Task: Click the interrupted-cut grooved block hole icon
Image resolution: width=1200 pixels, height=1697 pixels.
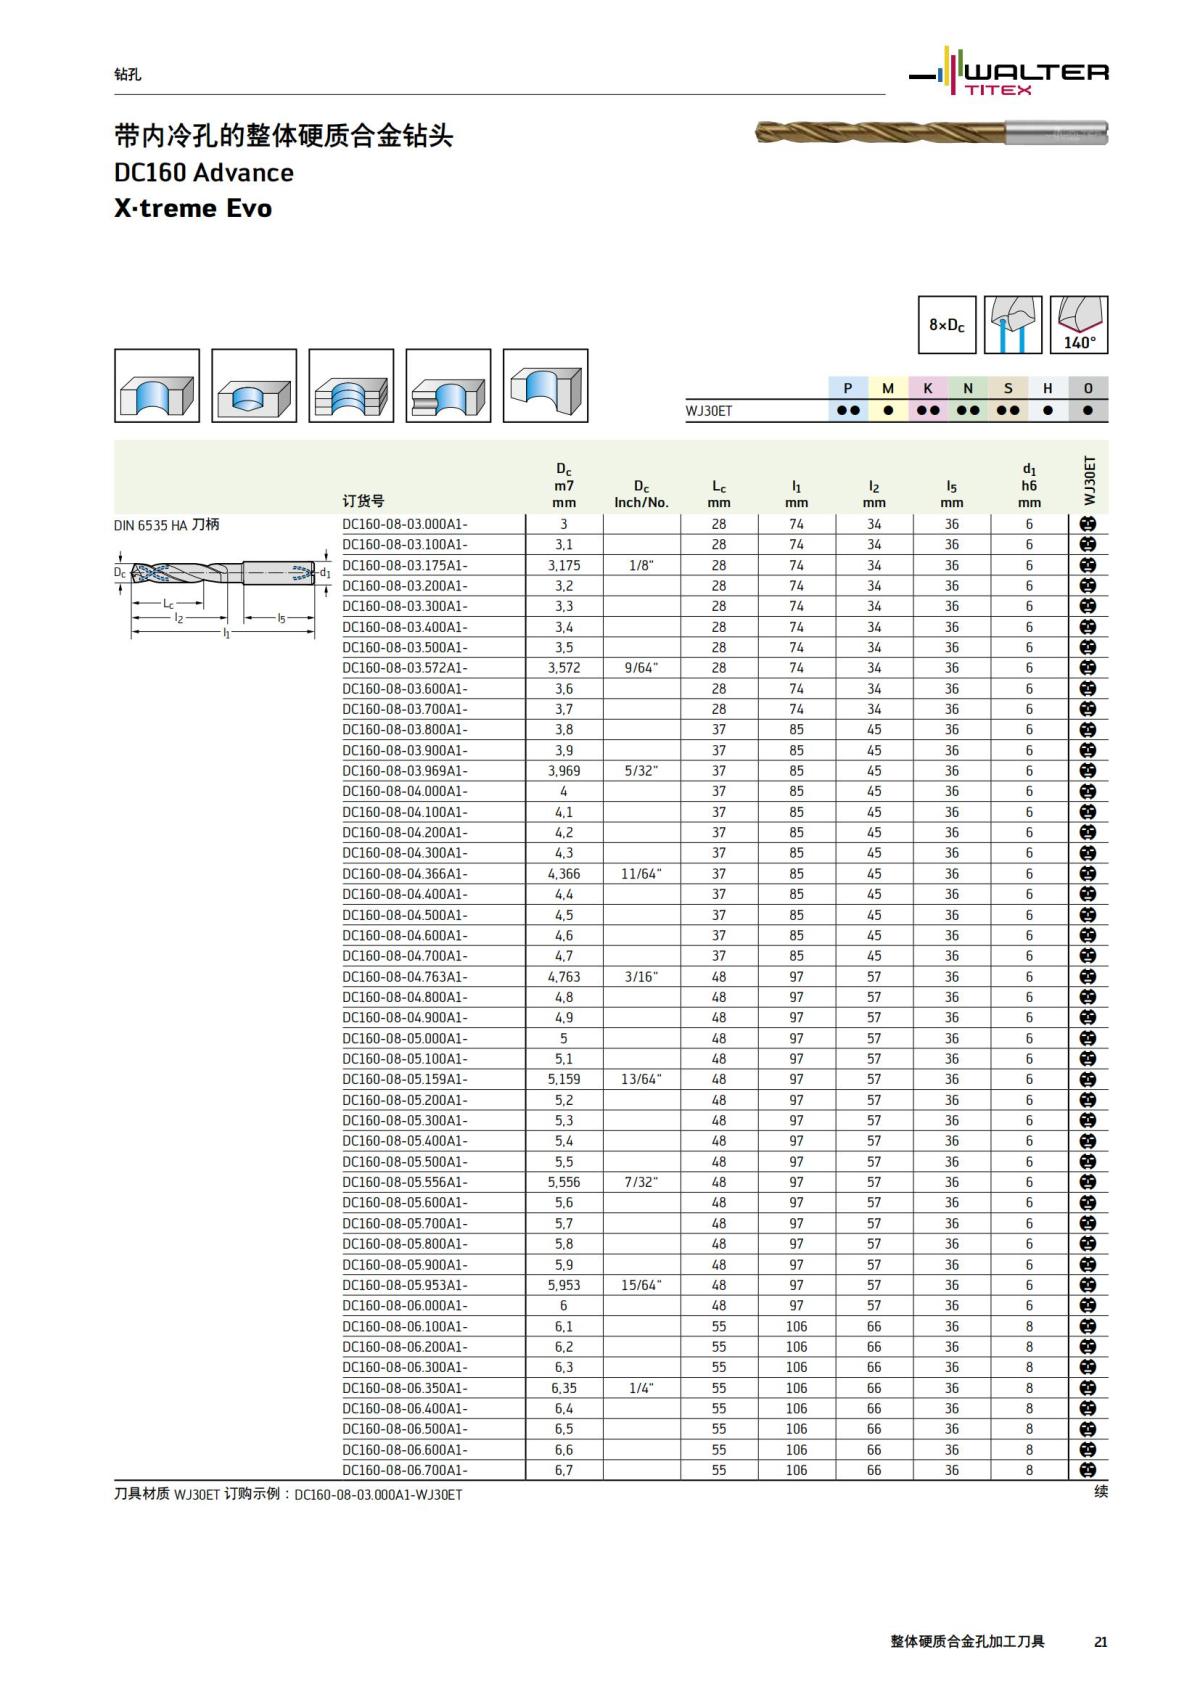Action: (448, 386)
